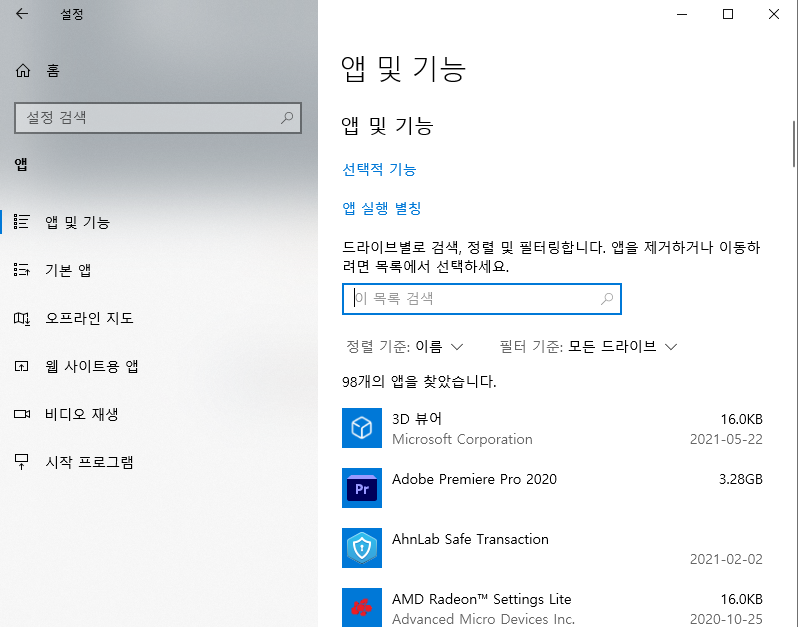Go to 홈 settings page
The height and width of the screenshot is (627, 798).
pos(159,70)
